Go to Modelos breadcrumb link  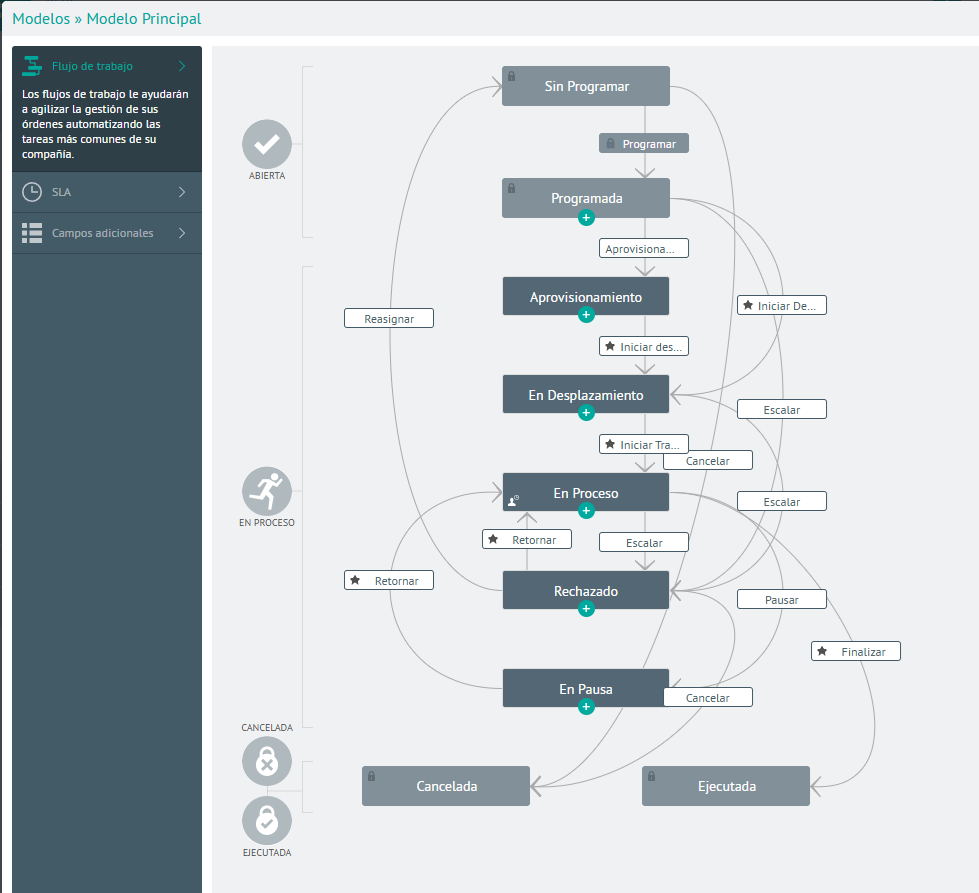(41, 19)
